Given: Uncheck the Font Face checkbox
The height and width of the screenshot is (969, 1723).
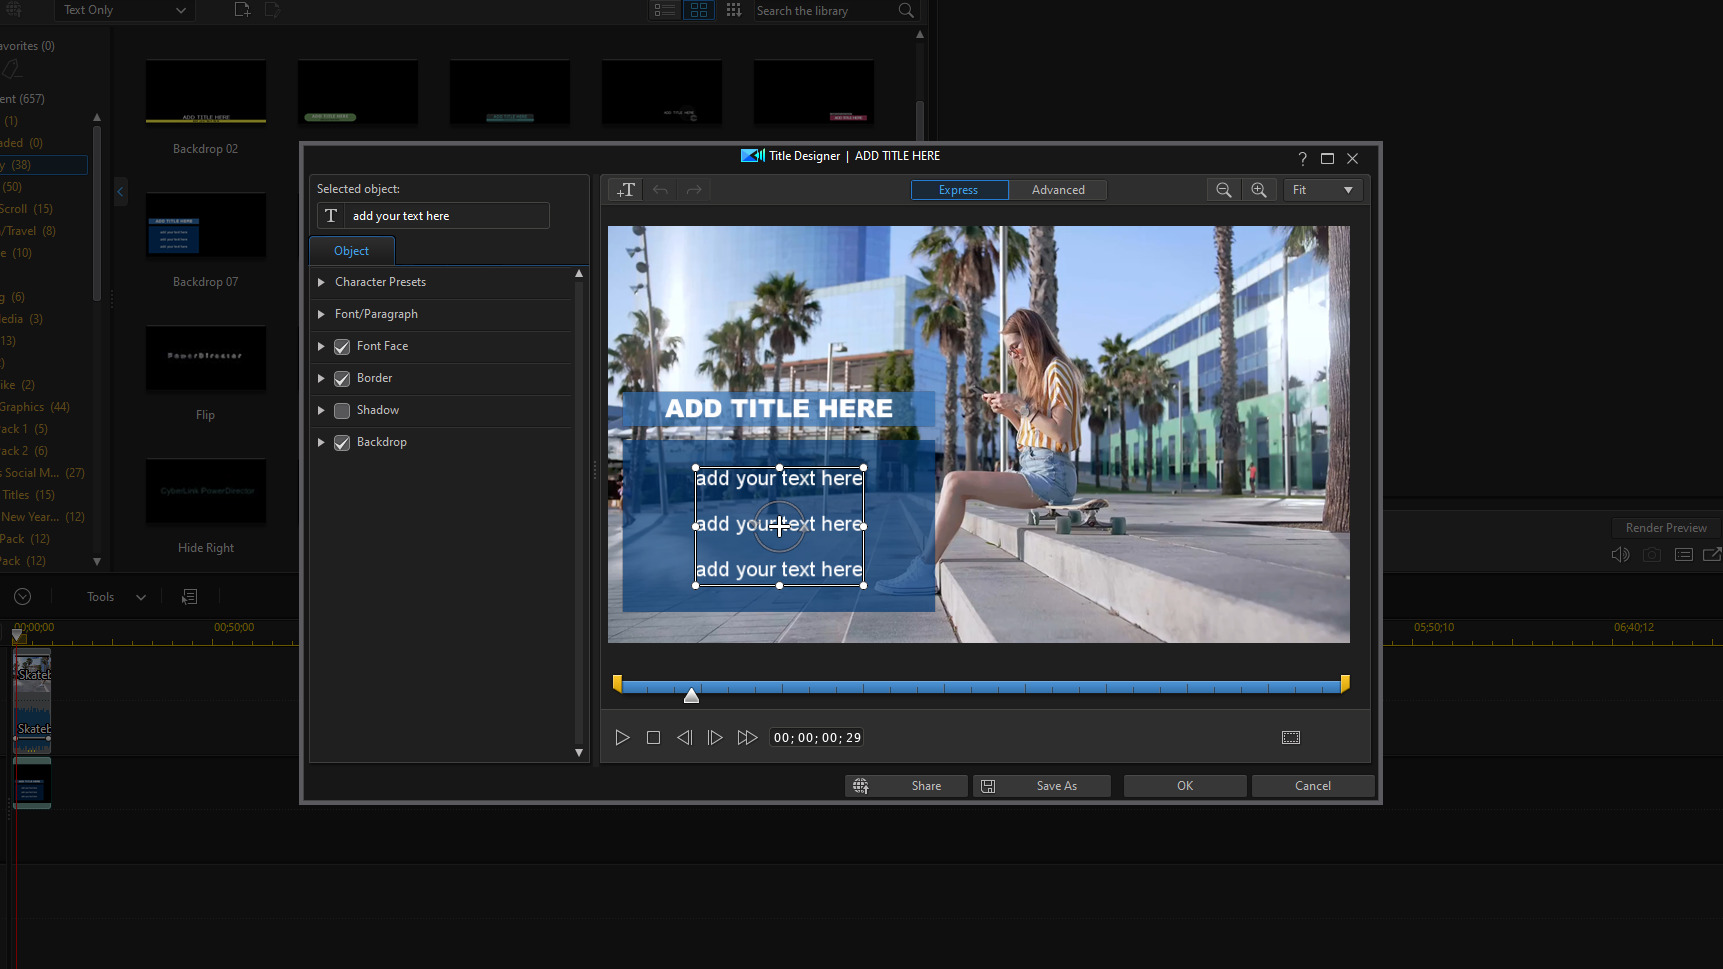Looking at the screenshot, I should (x=342, y=347).
